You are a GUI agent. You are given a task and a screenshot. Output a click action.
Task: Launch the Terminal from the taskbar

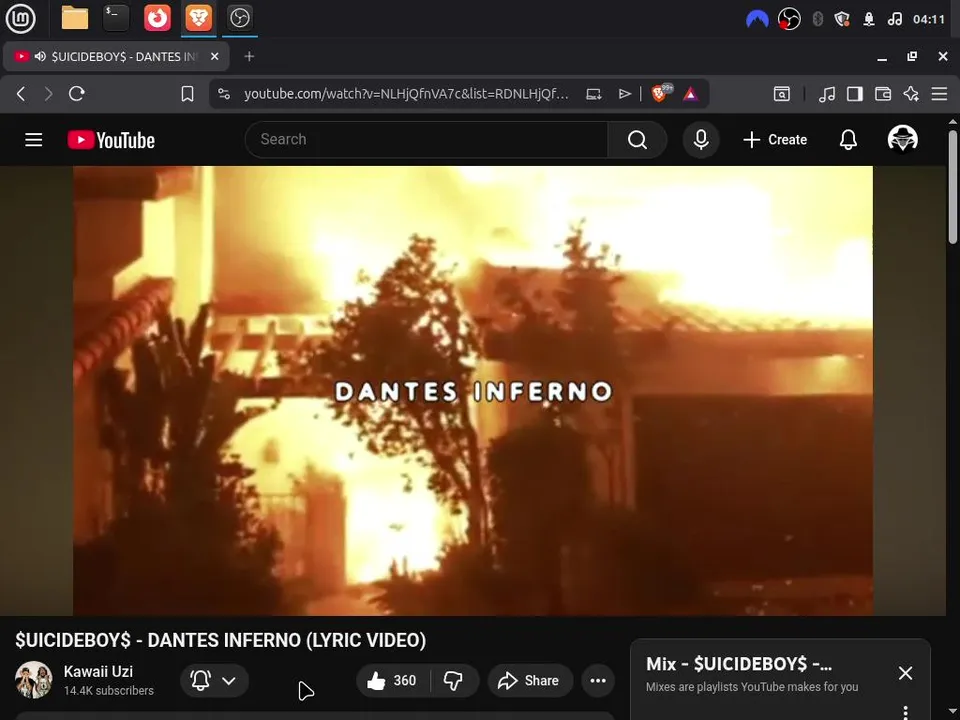[x=116, y=18]
